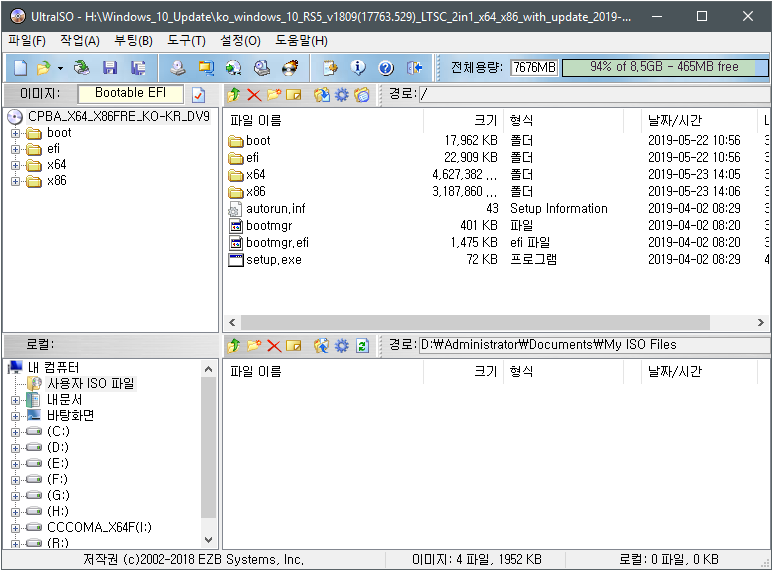
Task: Click the 크기 column header in local list
Action: pos(463,371)
